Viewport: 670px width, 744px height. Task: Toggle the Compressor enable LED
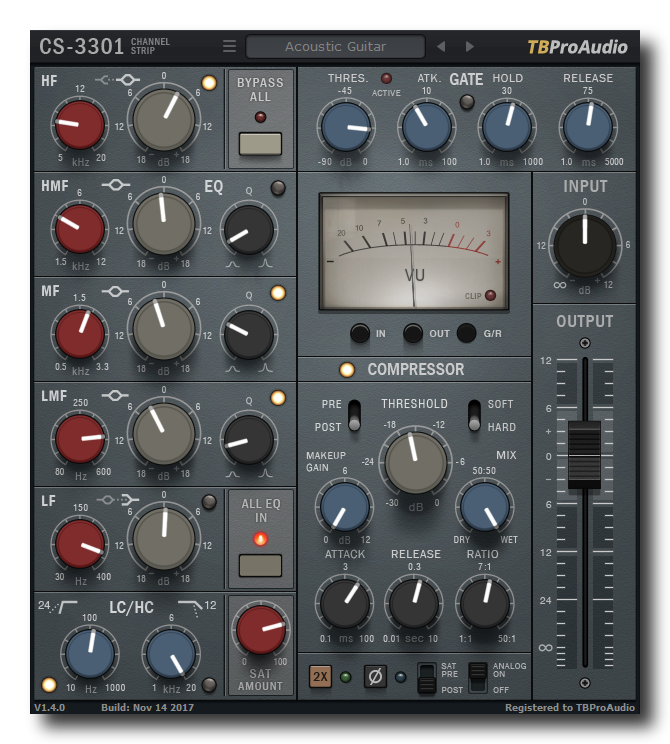[x=347, y=370]
